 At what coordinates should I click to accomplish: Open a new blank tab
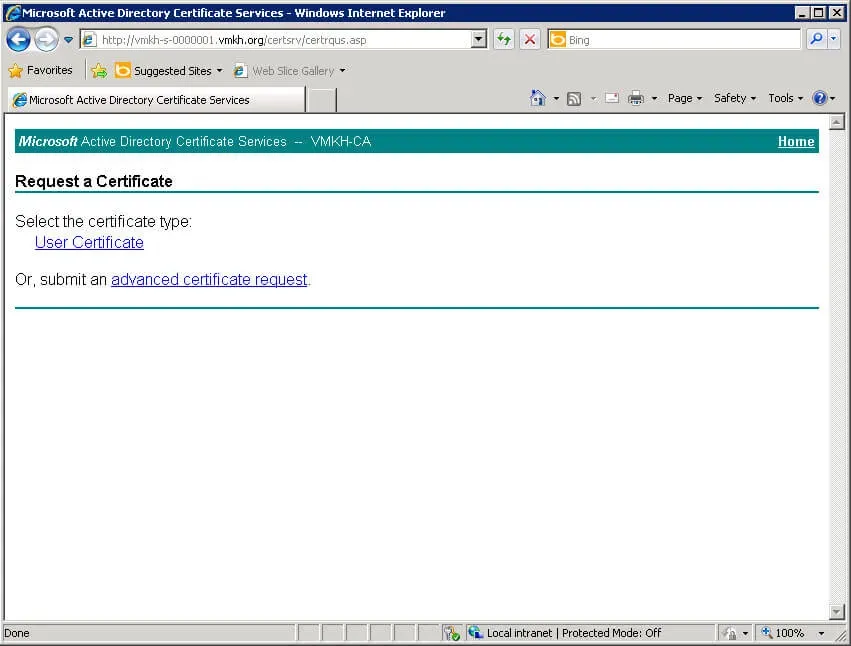pos(321,100)
